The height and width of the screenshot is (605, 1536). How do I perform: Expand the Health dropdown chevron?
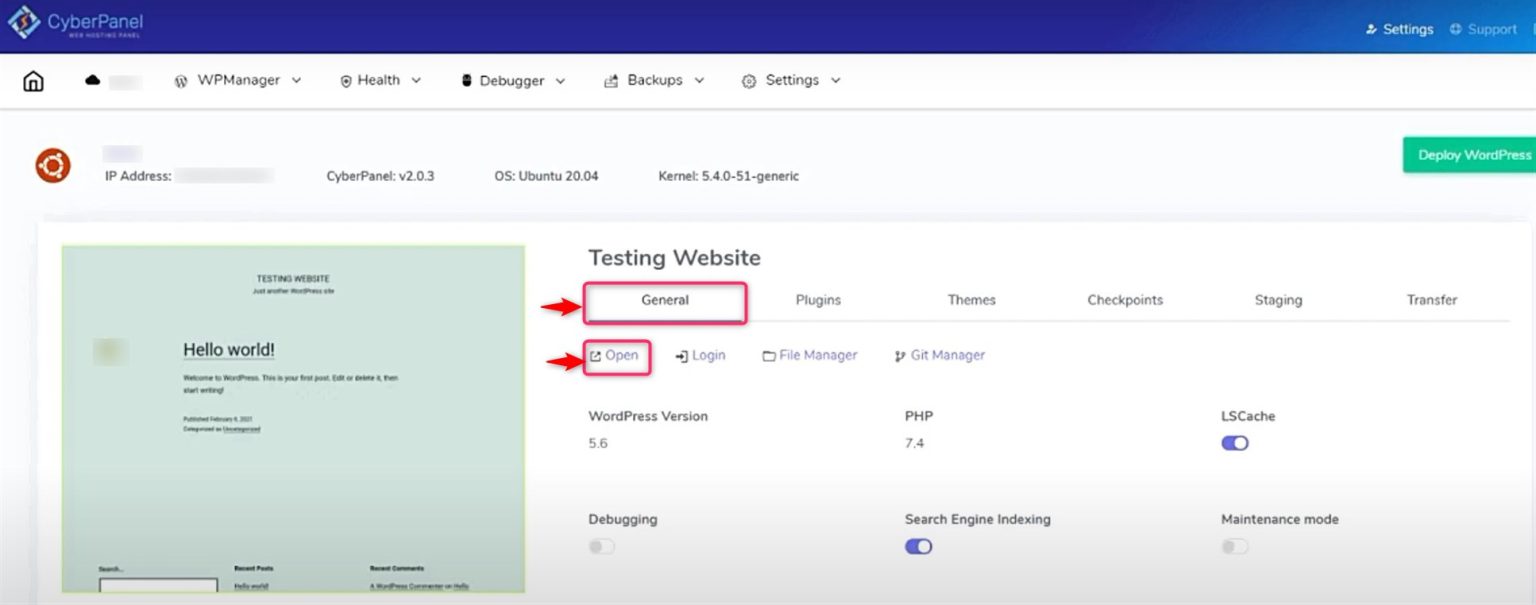[x=416, y=81]
